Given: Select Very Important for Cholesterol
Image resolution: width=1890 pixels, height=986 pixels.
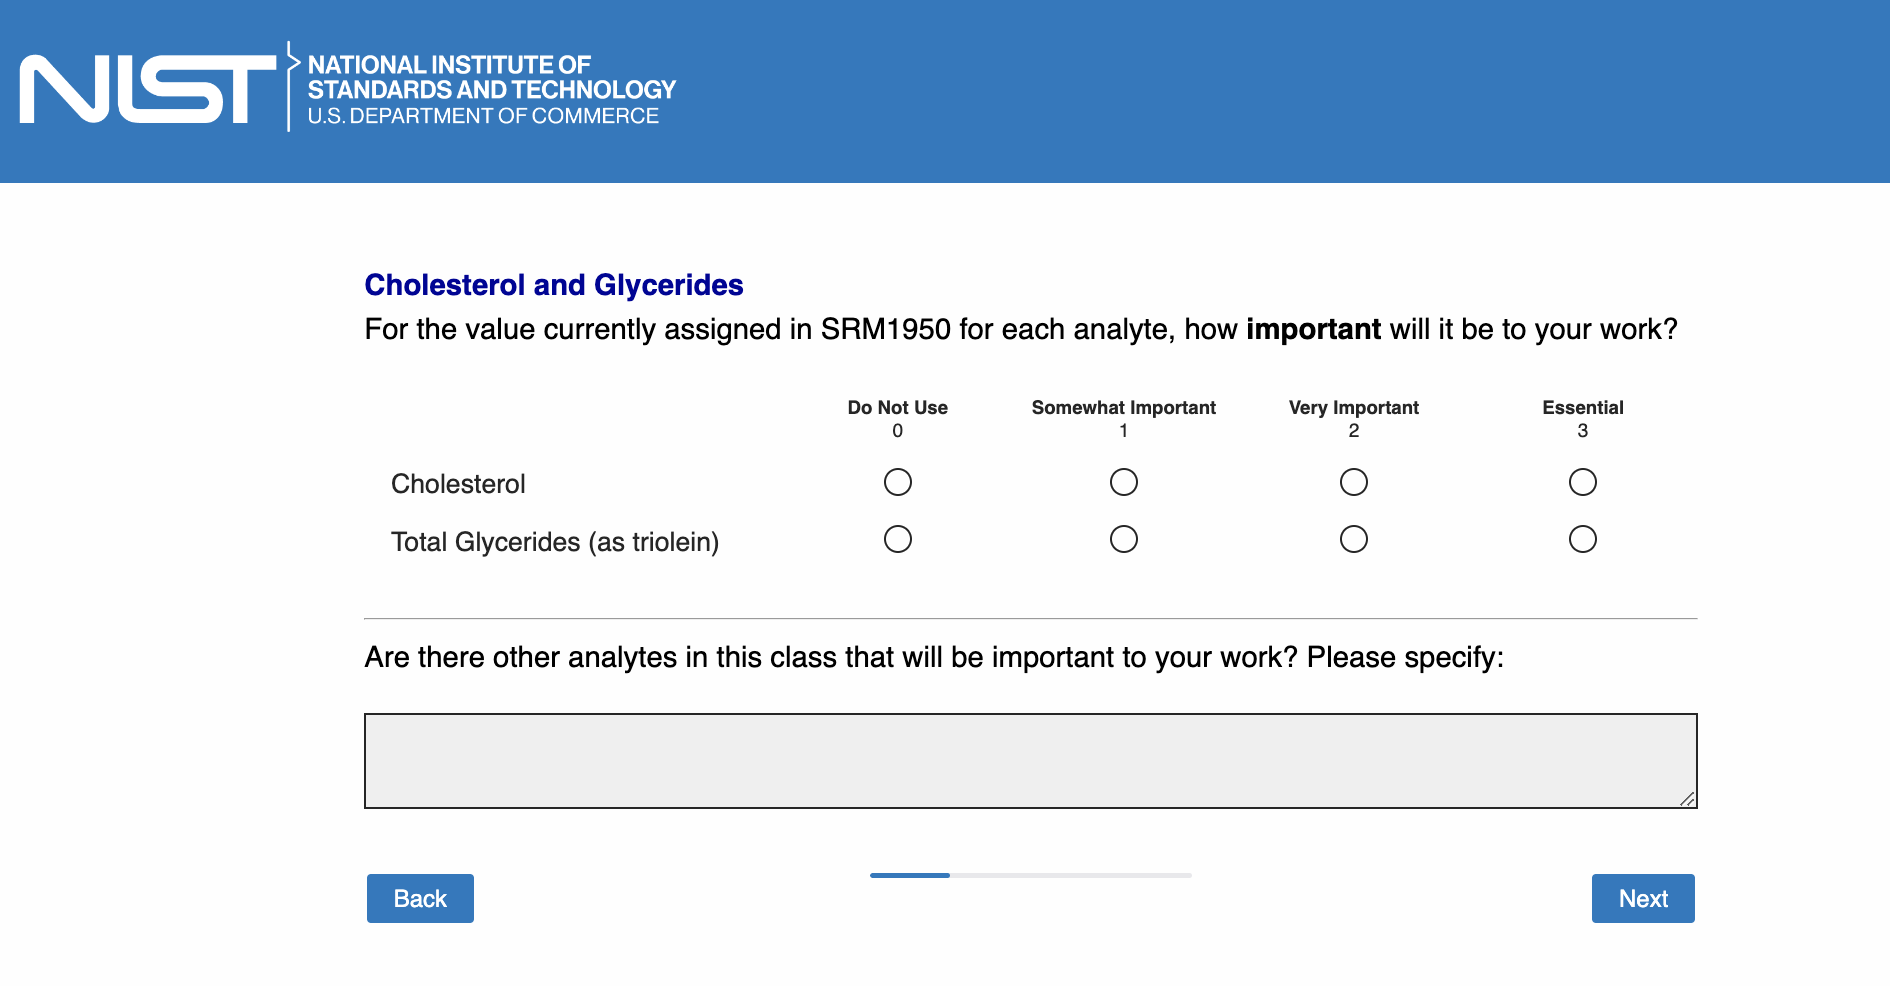Looking at the screenshot, I should click(1353, 482).
